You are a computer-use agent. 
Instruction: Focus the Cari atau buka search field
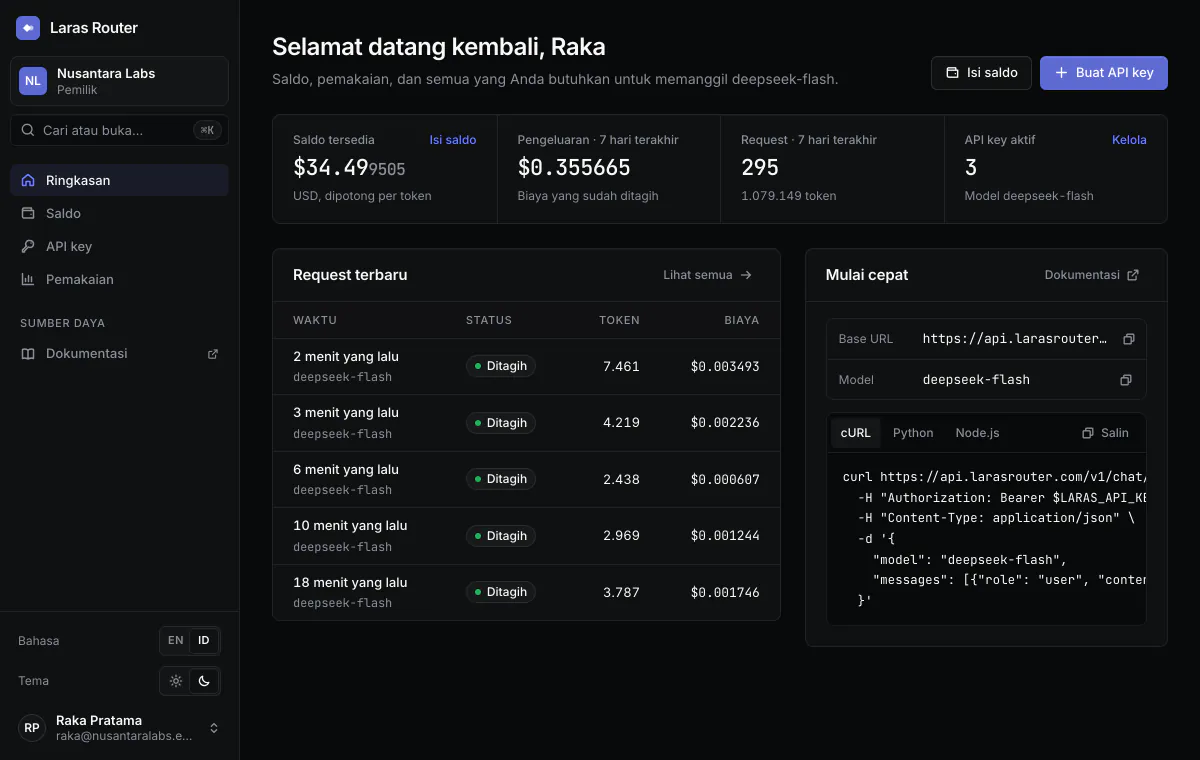tap(119, 130)
